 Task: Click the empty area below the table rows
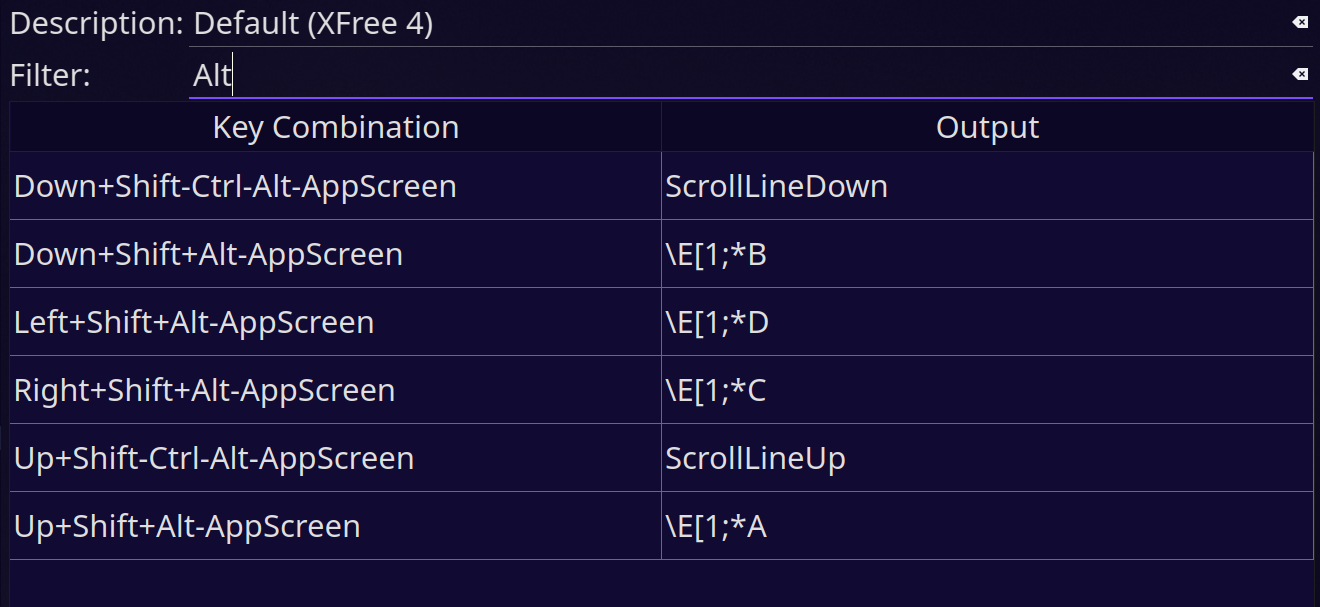click(x=661, y=584)
